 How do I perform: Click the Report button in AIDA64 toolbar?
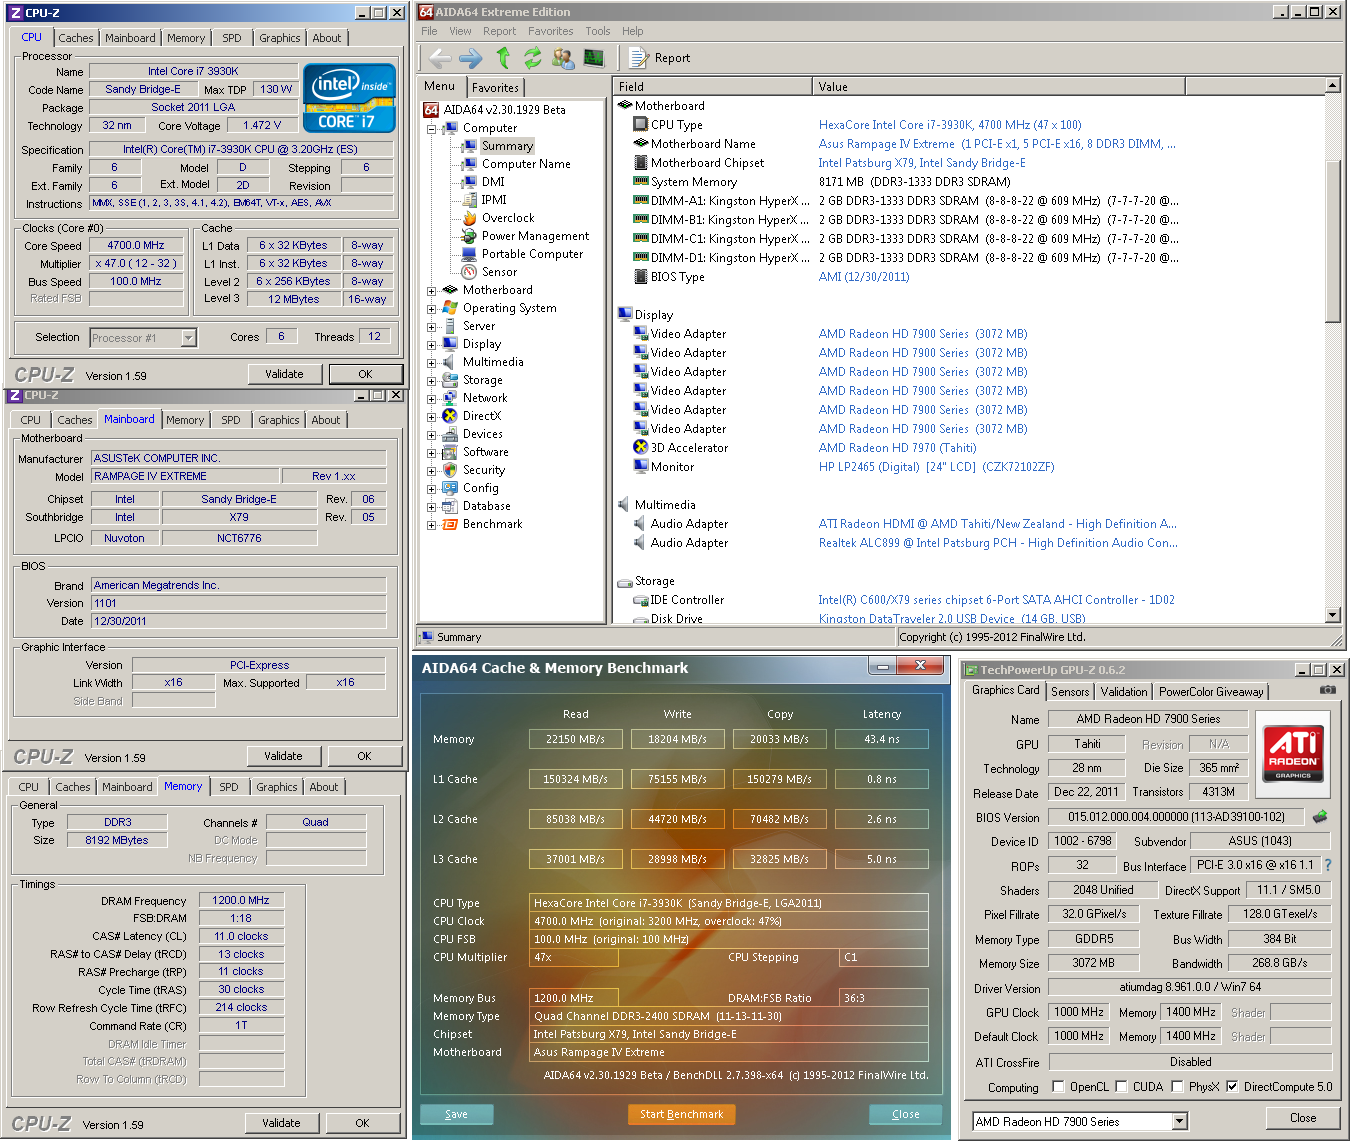(x=660, y=58)
